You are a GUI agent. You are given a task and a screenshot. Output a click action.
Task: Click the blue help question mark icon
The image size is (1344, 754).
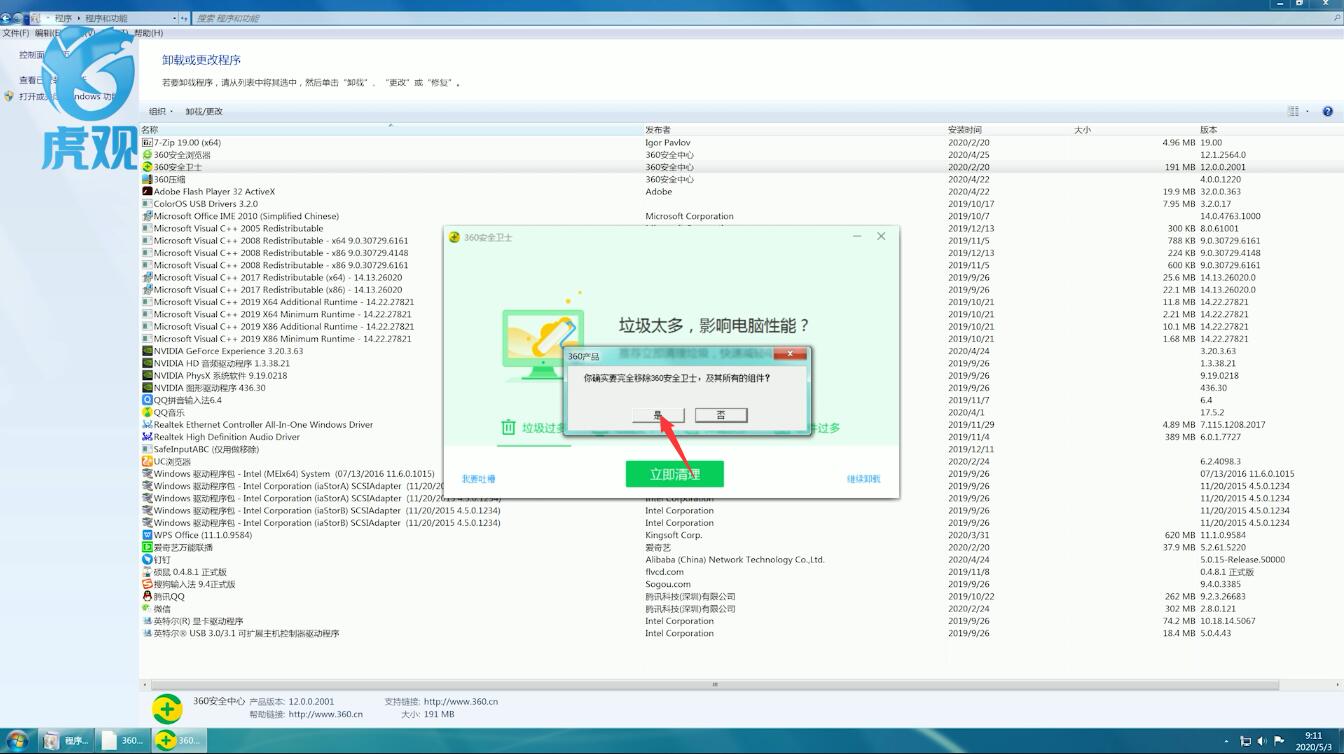coord(1328,111)
